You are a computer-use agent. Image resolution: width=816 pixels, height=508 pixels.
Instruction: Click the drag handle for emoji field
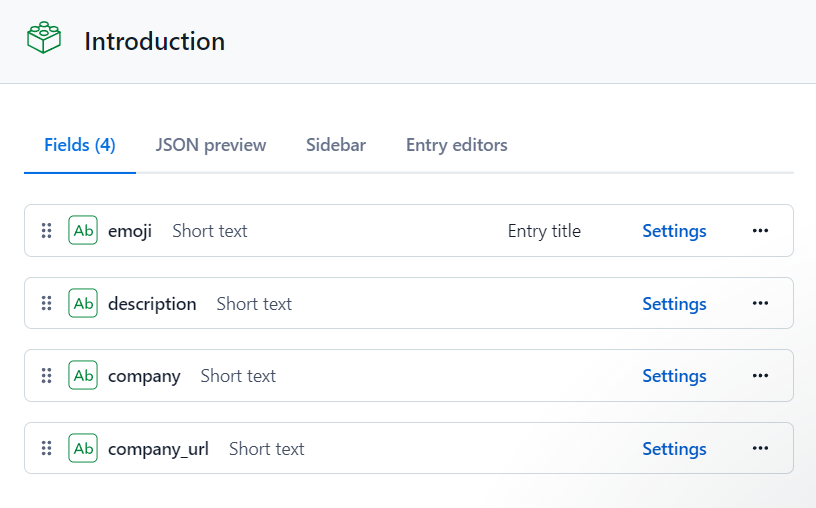tap(46, 231)
